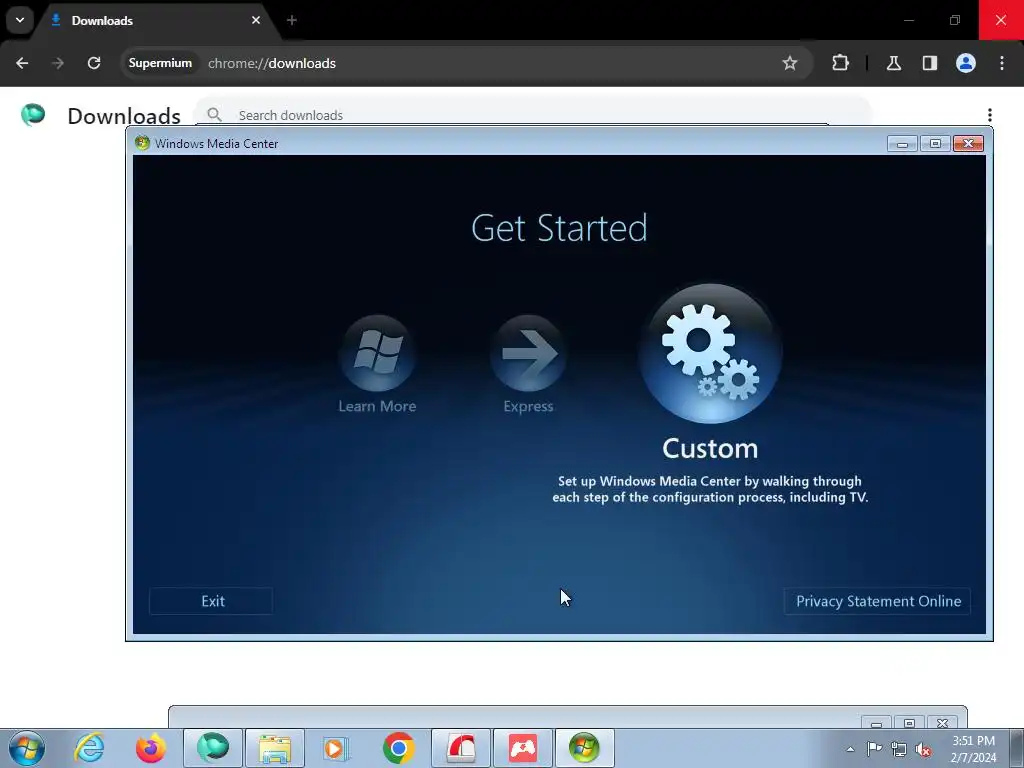
Task: Minimize the Supermium browser window
Action: [908, 20]
